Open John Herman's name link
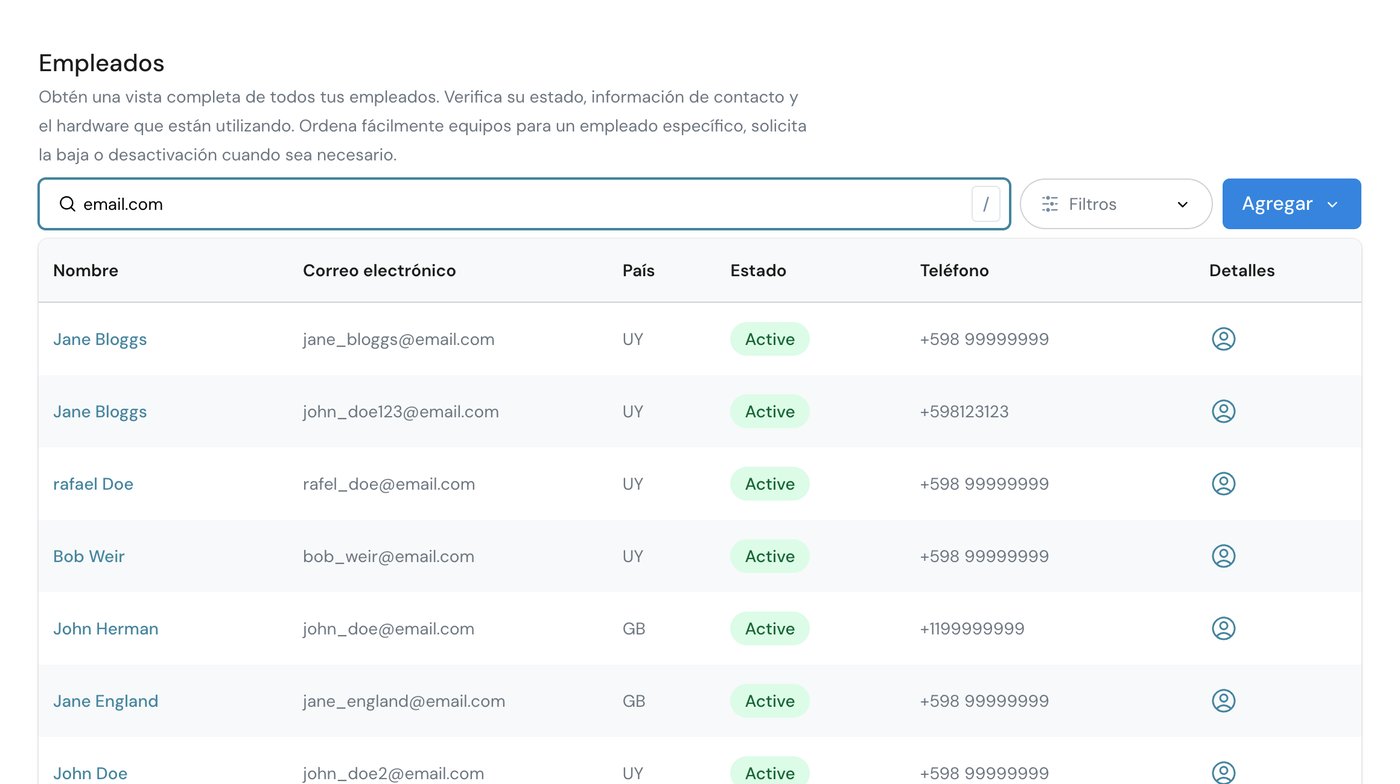This screenshot has width=1400, height=784. coord(106,628)
